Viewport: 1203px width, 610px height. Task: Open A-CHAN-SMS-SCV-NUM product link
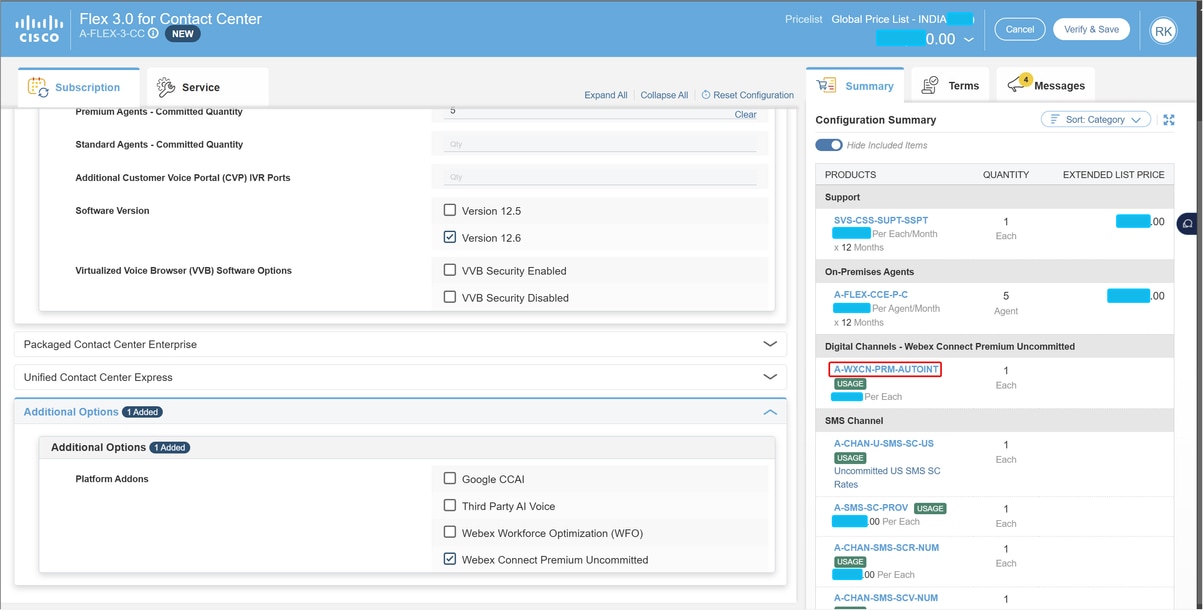[x=886, y=598]
